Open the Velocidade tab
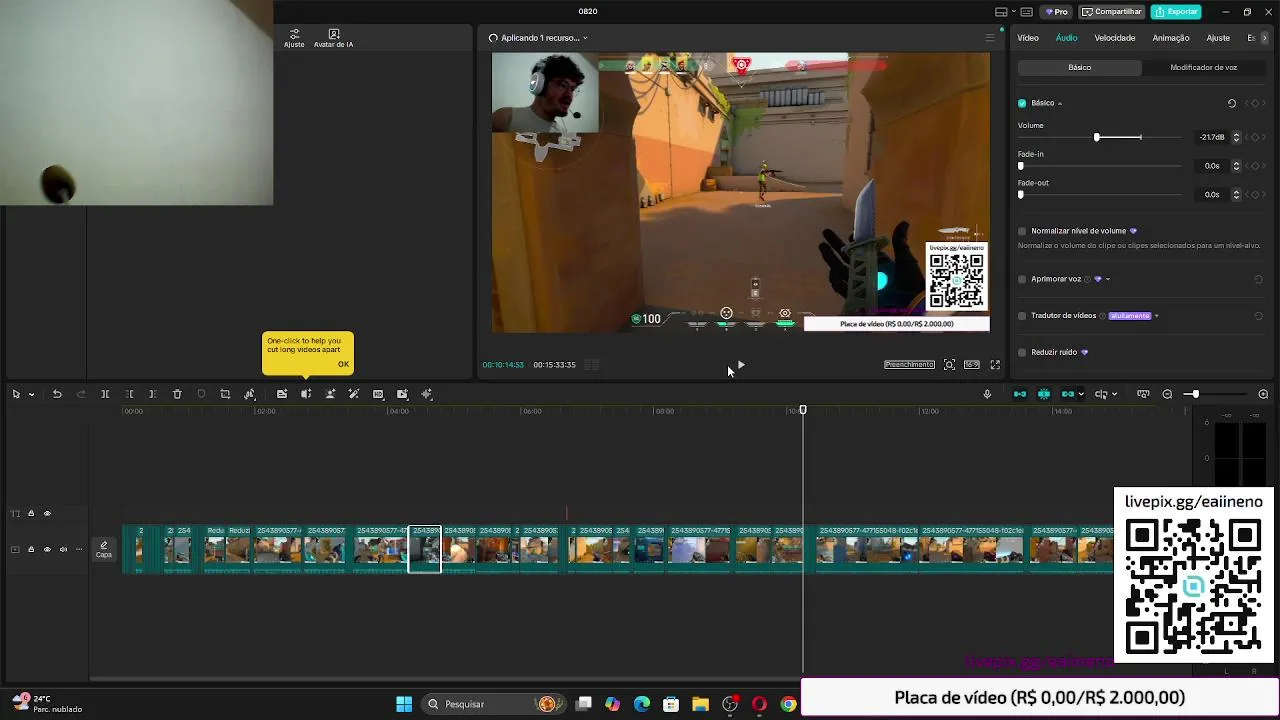The width and height of the screenshot is (1280, 720). [x=1114, y=38]
